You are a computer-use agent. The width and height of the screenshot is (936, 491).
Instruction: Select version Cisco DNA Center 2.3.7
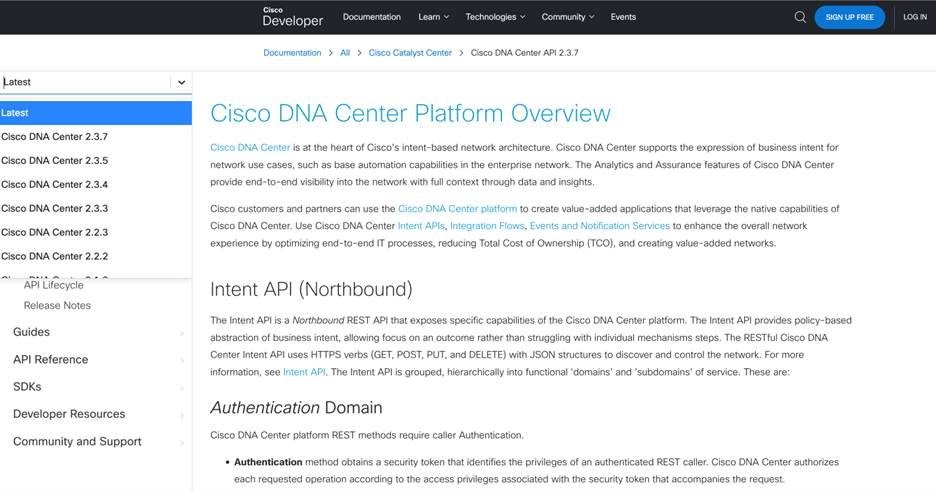(x=96, y=137)
